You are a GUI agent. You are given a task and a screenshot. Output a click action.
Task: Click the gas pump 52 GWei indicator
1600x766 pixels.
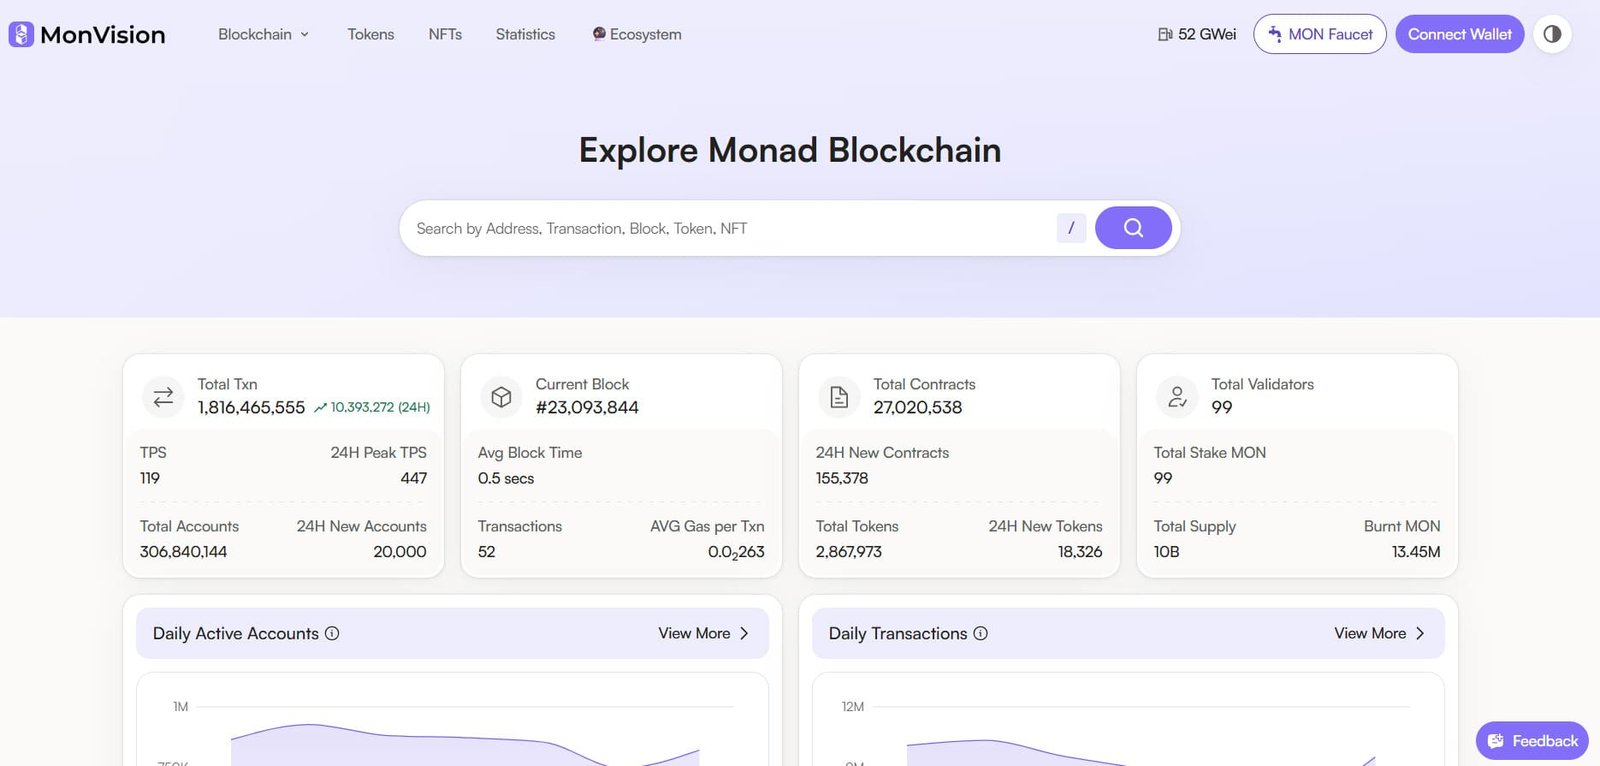[1197, 34]
